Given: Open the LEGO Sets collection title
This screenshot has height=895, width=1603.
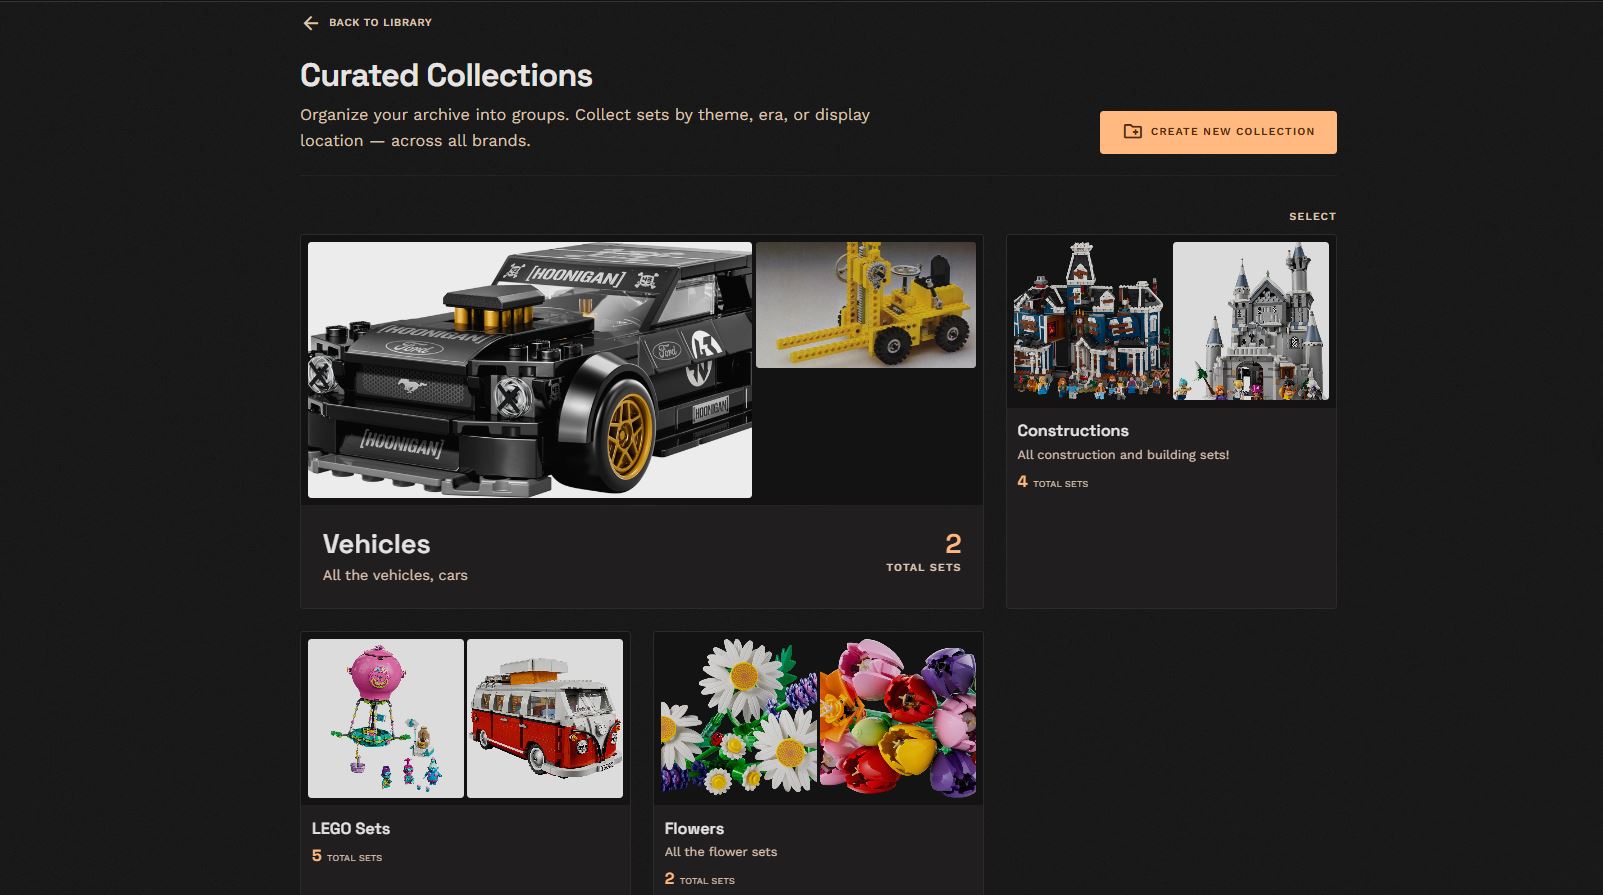Looking at the screenshot, I should pos(351,829).
